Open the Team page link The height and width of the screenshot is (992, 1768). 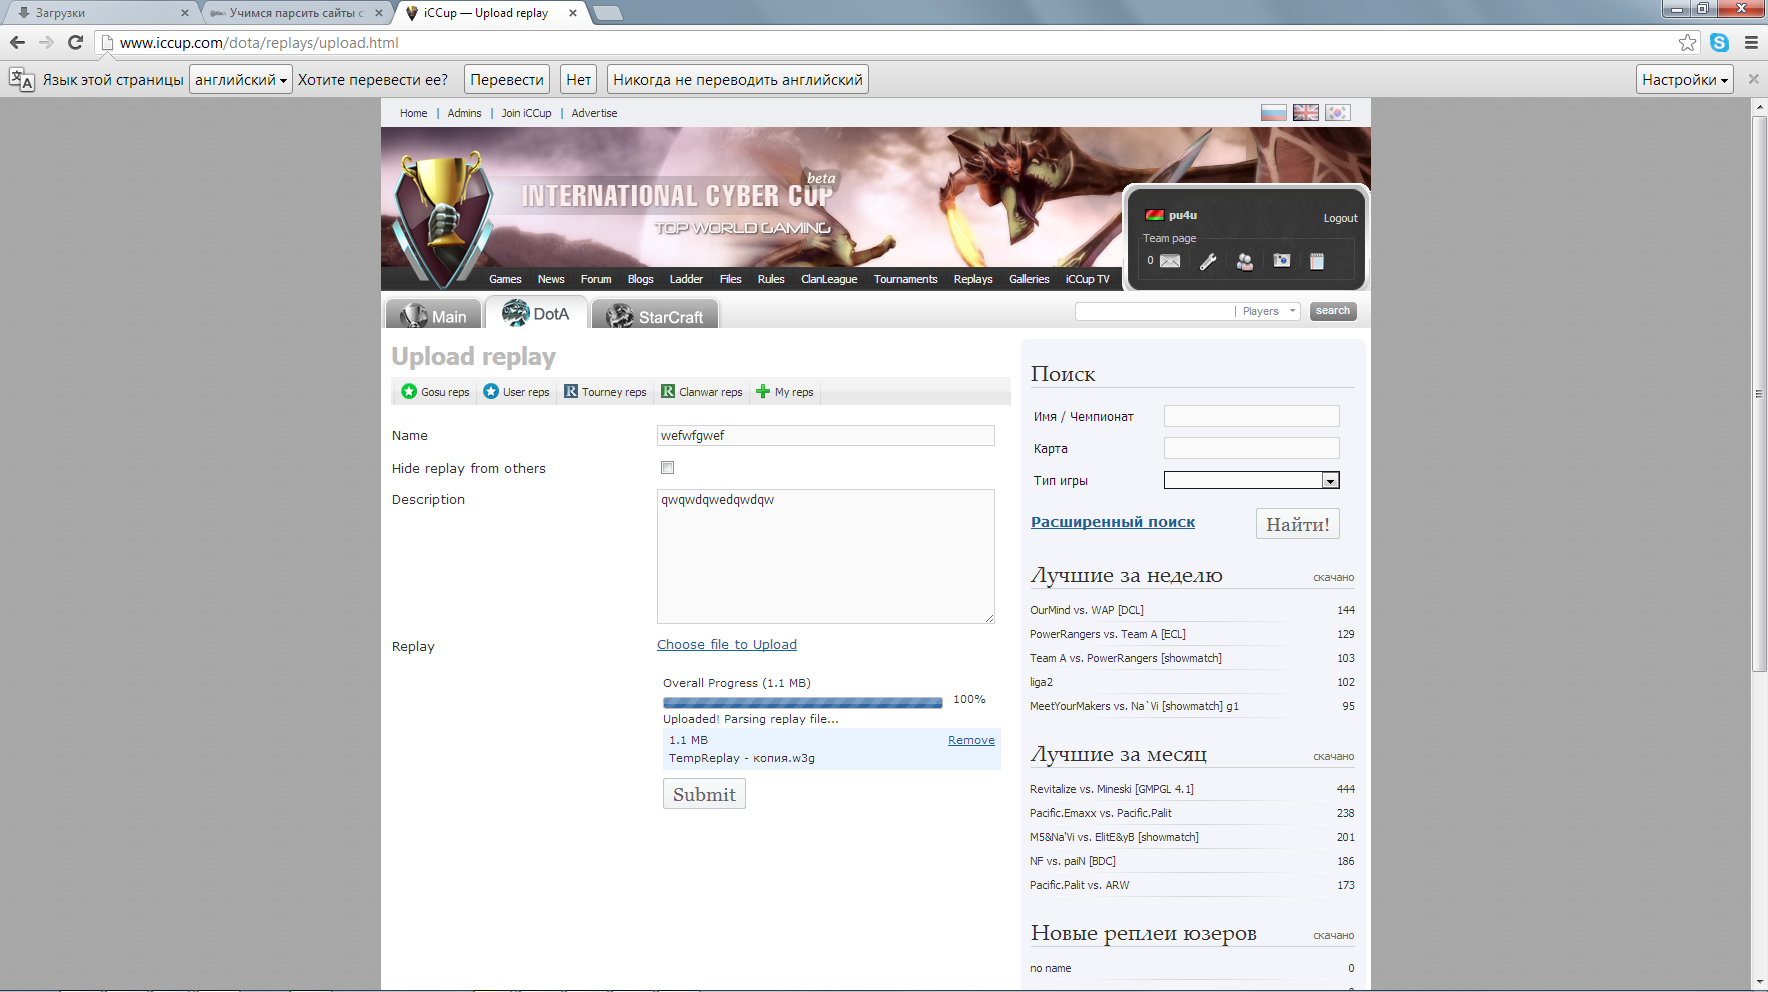(x=1169, y=238)
